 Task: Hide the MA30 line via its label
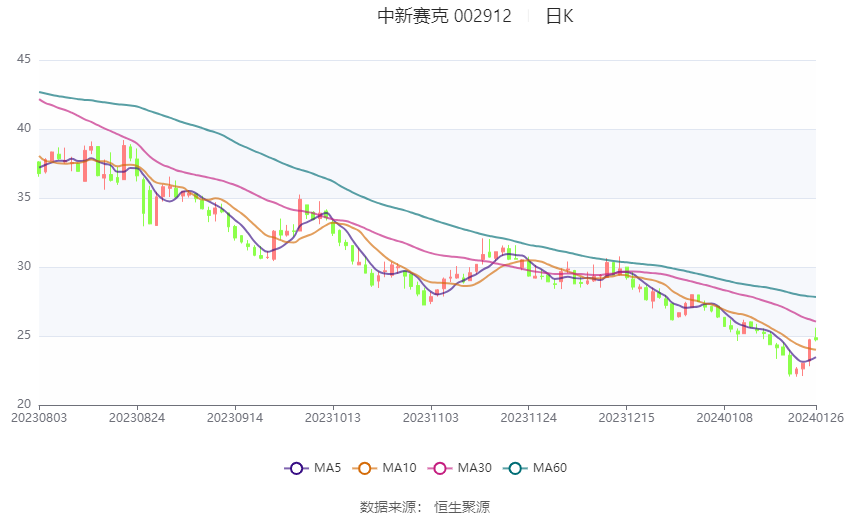tap(474, 468)
